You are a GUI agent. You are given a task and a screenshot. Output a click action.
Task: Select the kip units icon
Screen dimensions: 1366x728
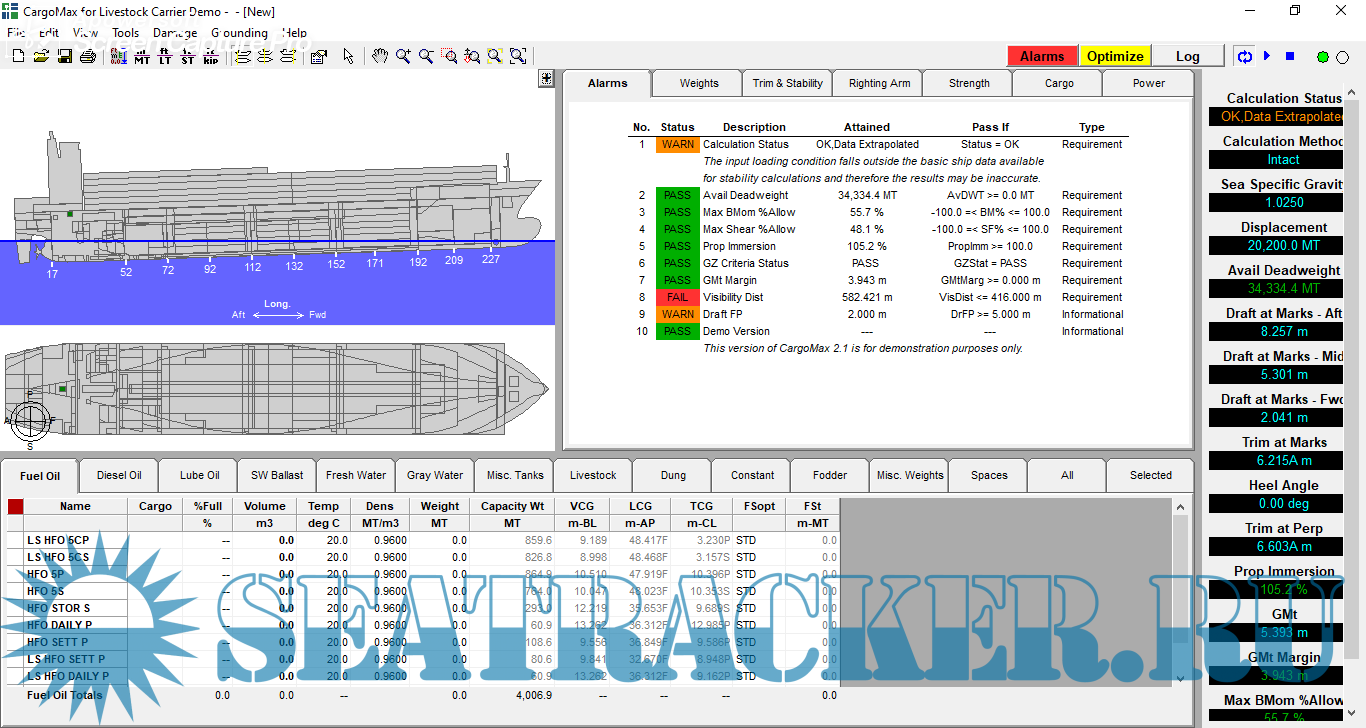210,57
